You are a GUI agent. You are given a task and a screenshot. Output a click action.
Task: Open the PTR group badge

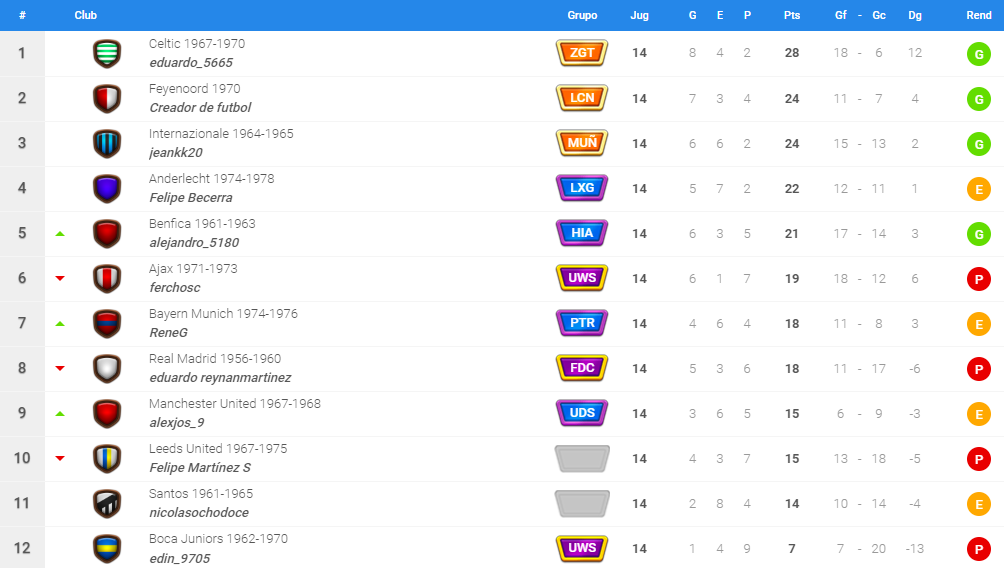tap(582, 323)
